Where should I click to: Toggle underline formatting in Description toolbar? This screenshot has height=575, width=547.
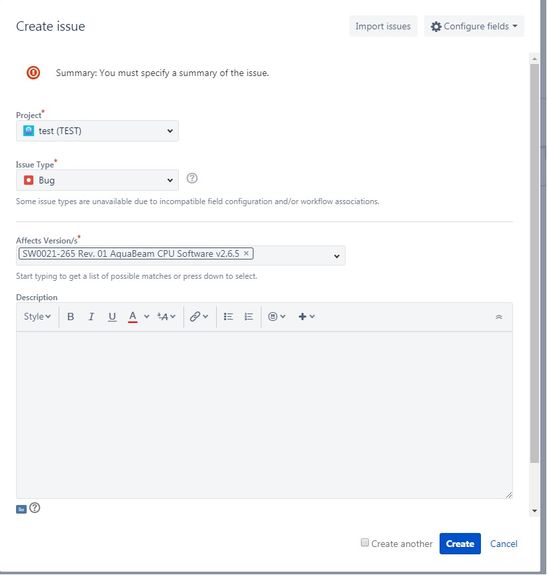point(112,316)
